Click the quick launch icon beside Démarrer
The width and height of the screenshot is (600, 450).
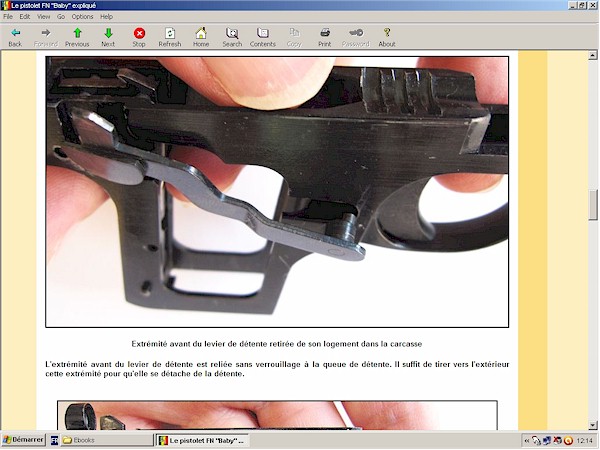pos(54,440)
